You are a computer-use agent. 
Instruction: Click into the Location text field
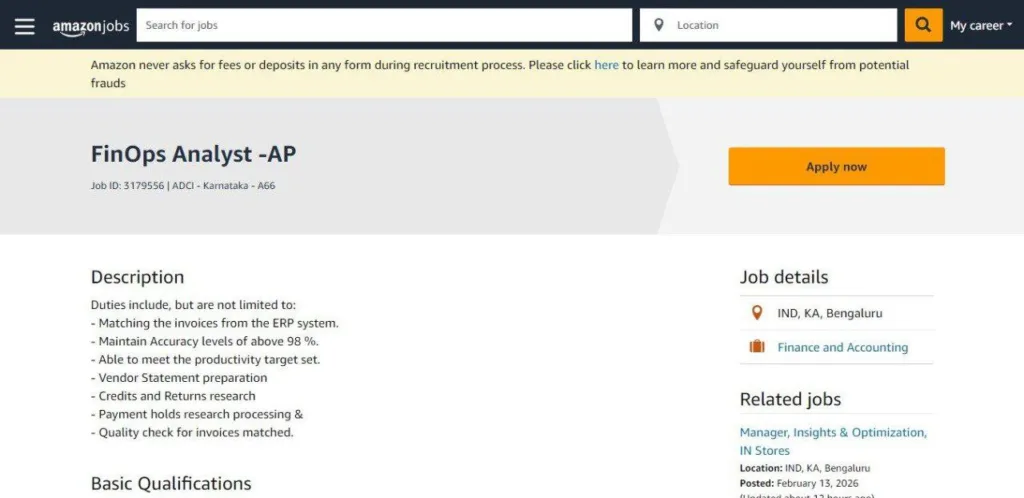tap(780, 25)
